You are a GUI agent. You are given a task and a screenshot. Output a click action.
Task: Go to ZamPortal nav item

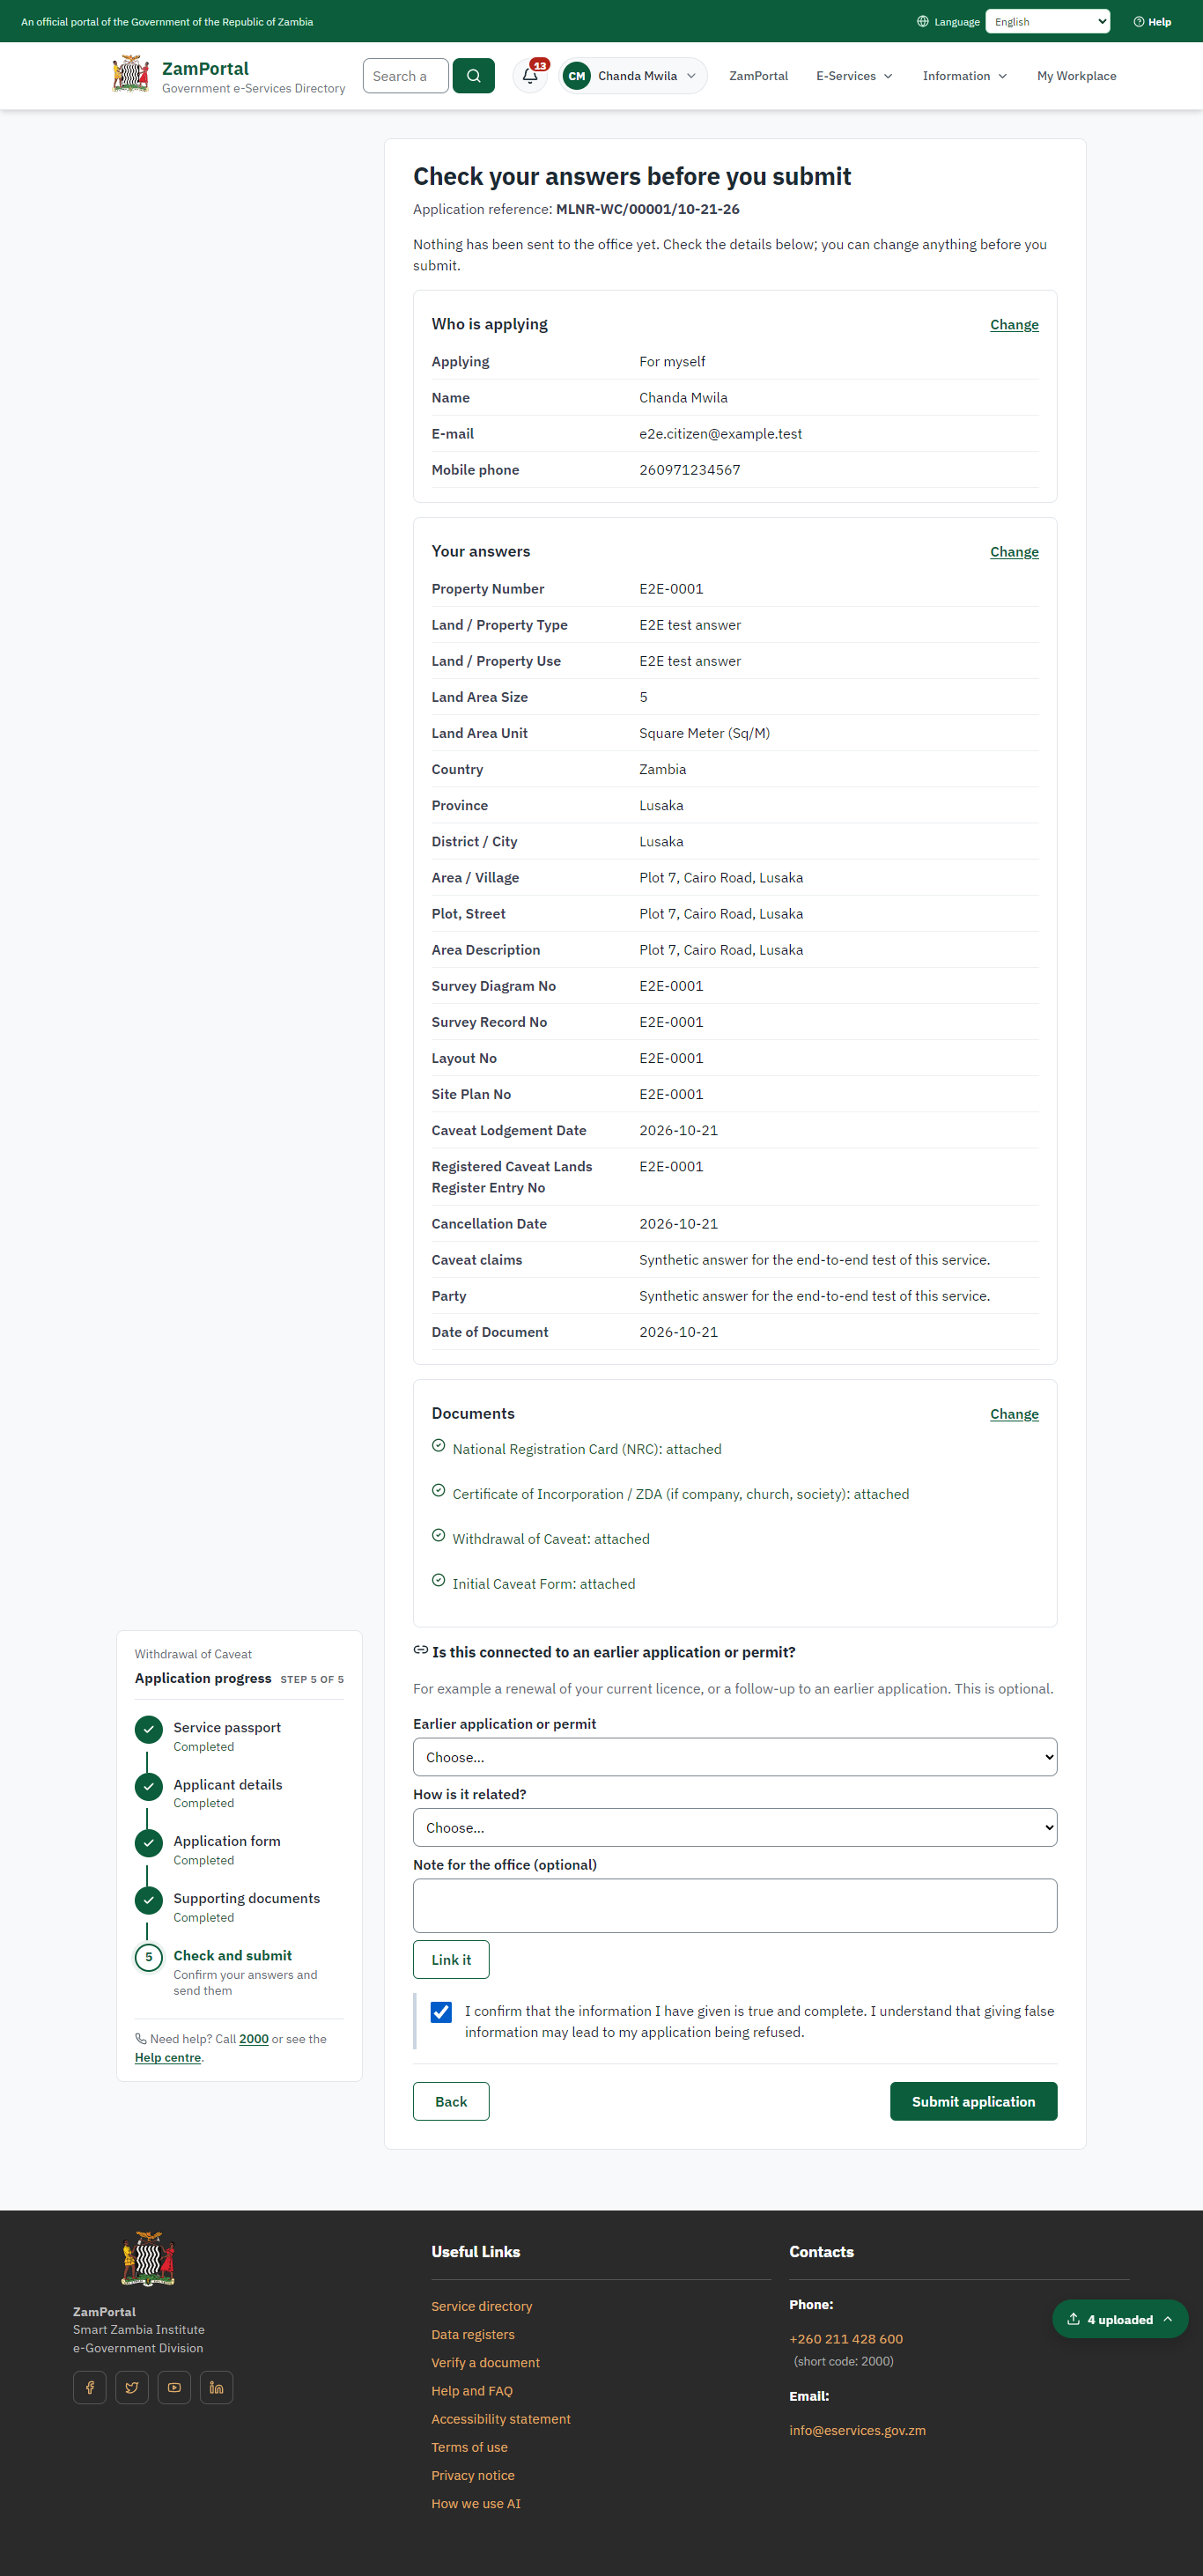pos(758,76)
